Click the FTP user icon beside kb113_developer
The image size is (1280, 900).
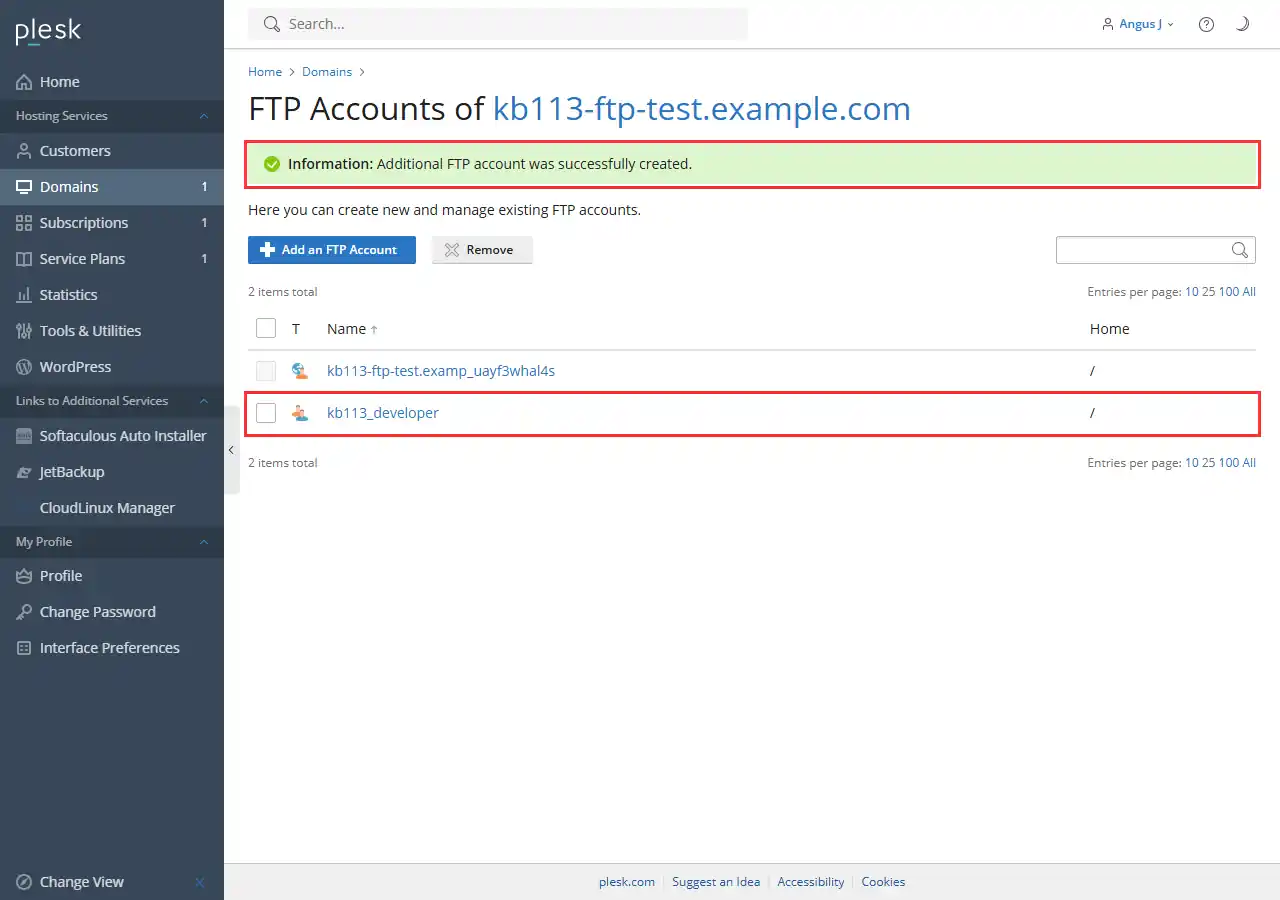[x=300, y=413]
